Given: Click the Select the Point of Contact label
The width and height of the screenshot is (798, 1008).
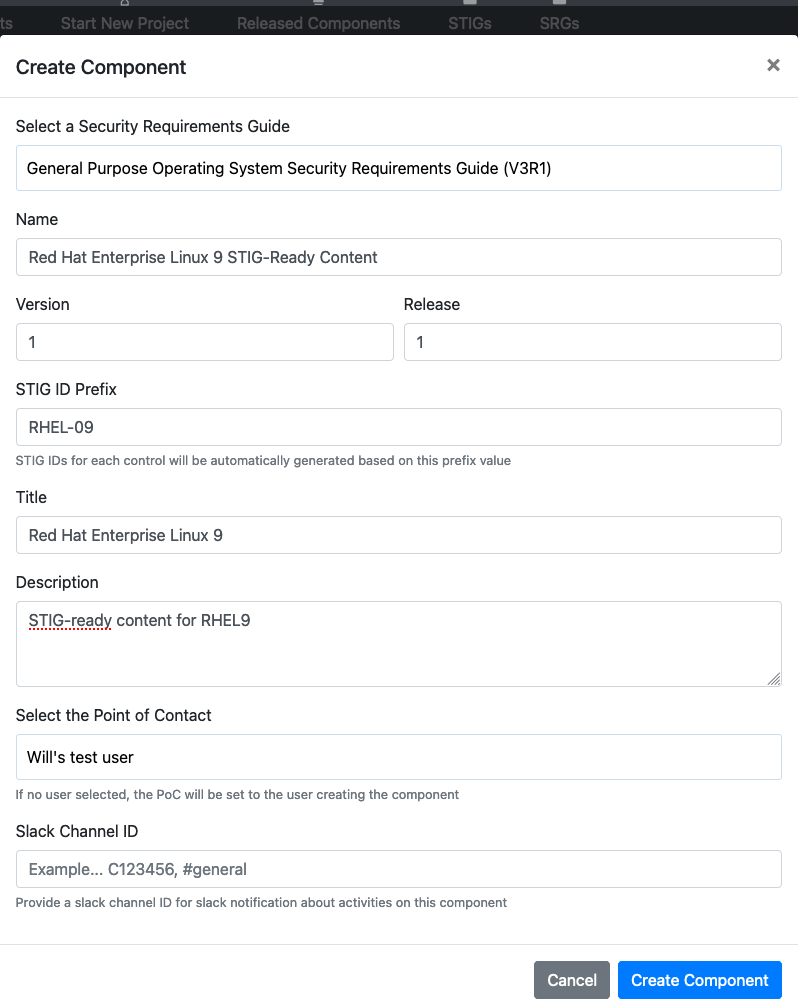Looking at the screenshot, I should (x=114, y=715).
